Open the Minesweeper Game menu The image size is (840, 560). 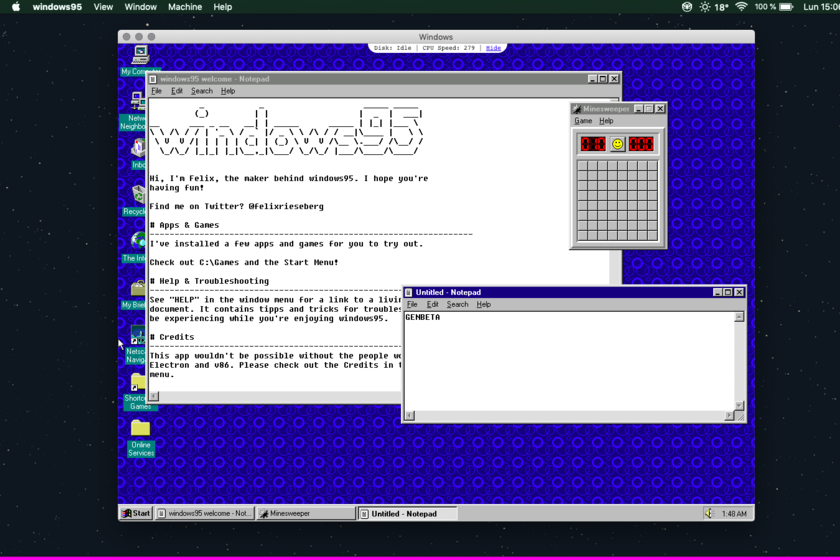[x=583, y=121]
